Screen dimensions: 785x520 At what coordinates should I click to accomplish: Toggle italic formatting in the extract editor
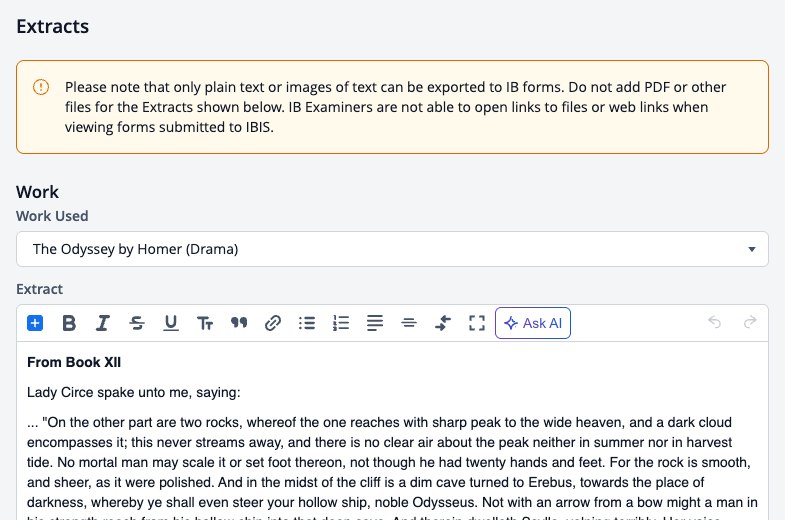(x=103, y=323)
